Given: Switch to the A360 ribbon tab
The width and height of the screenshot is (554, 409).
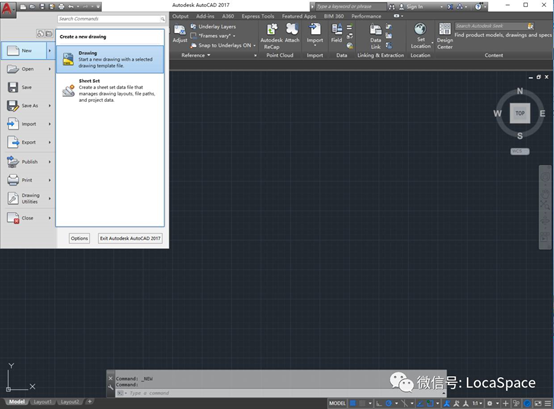Looking at the screenshot, I should pyautogui.click(x=228, y=16).
